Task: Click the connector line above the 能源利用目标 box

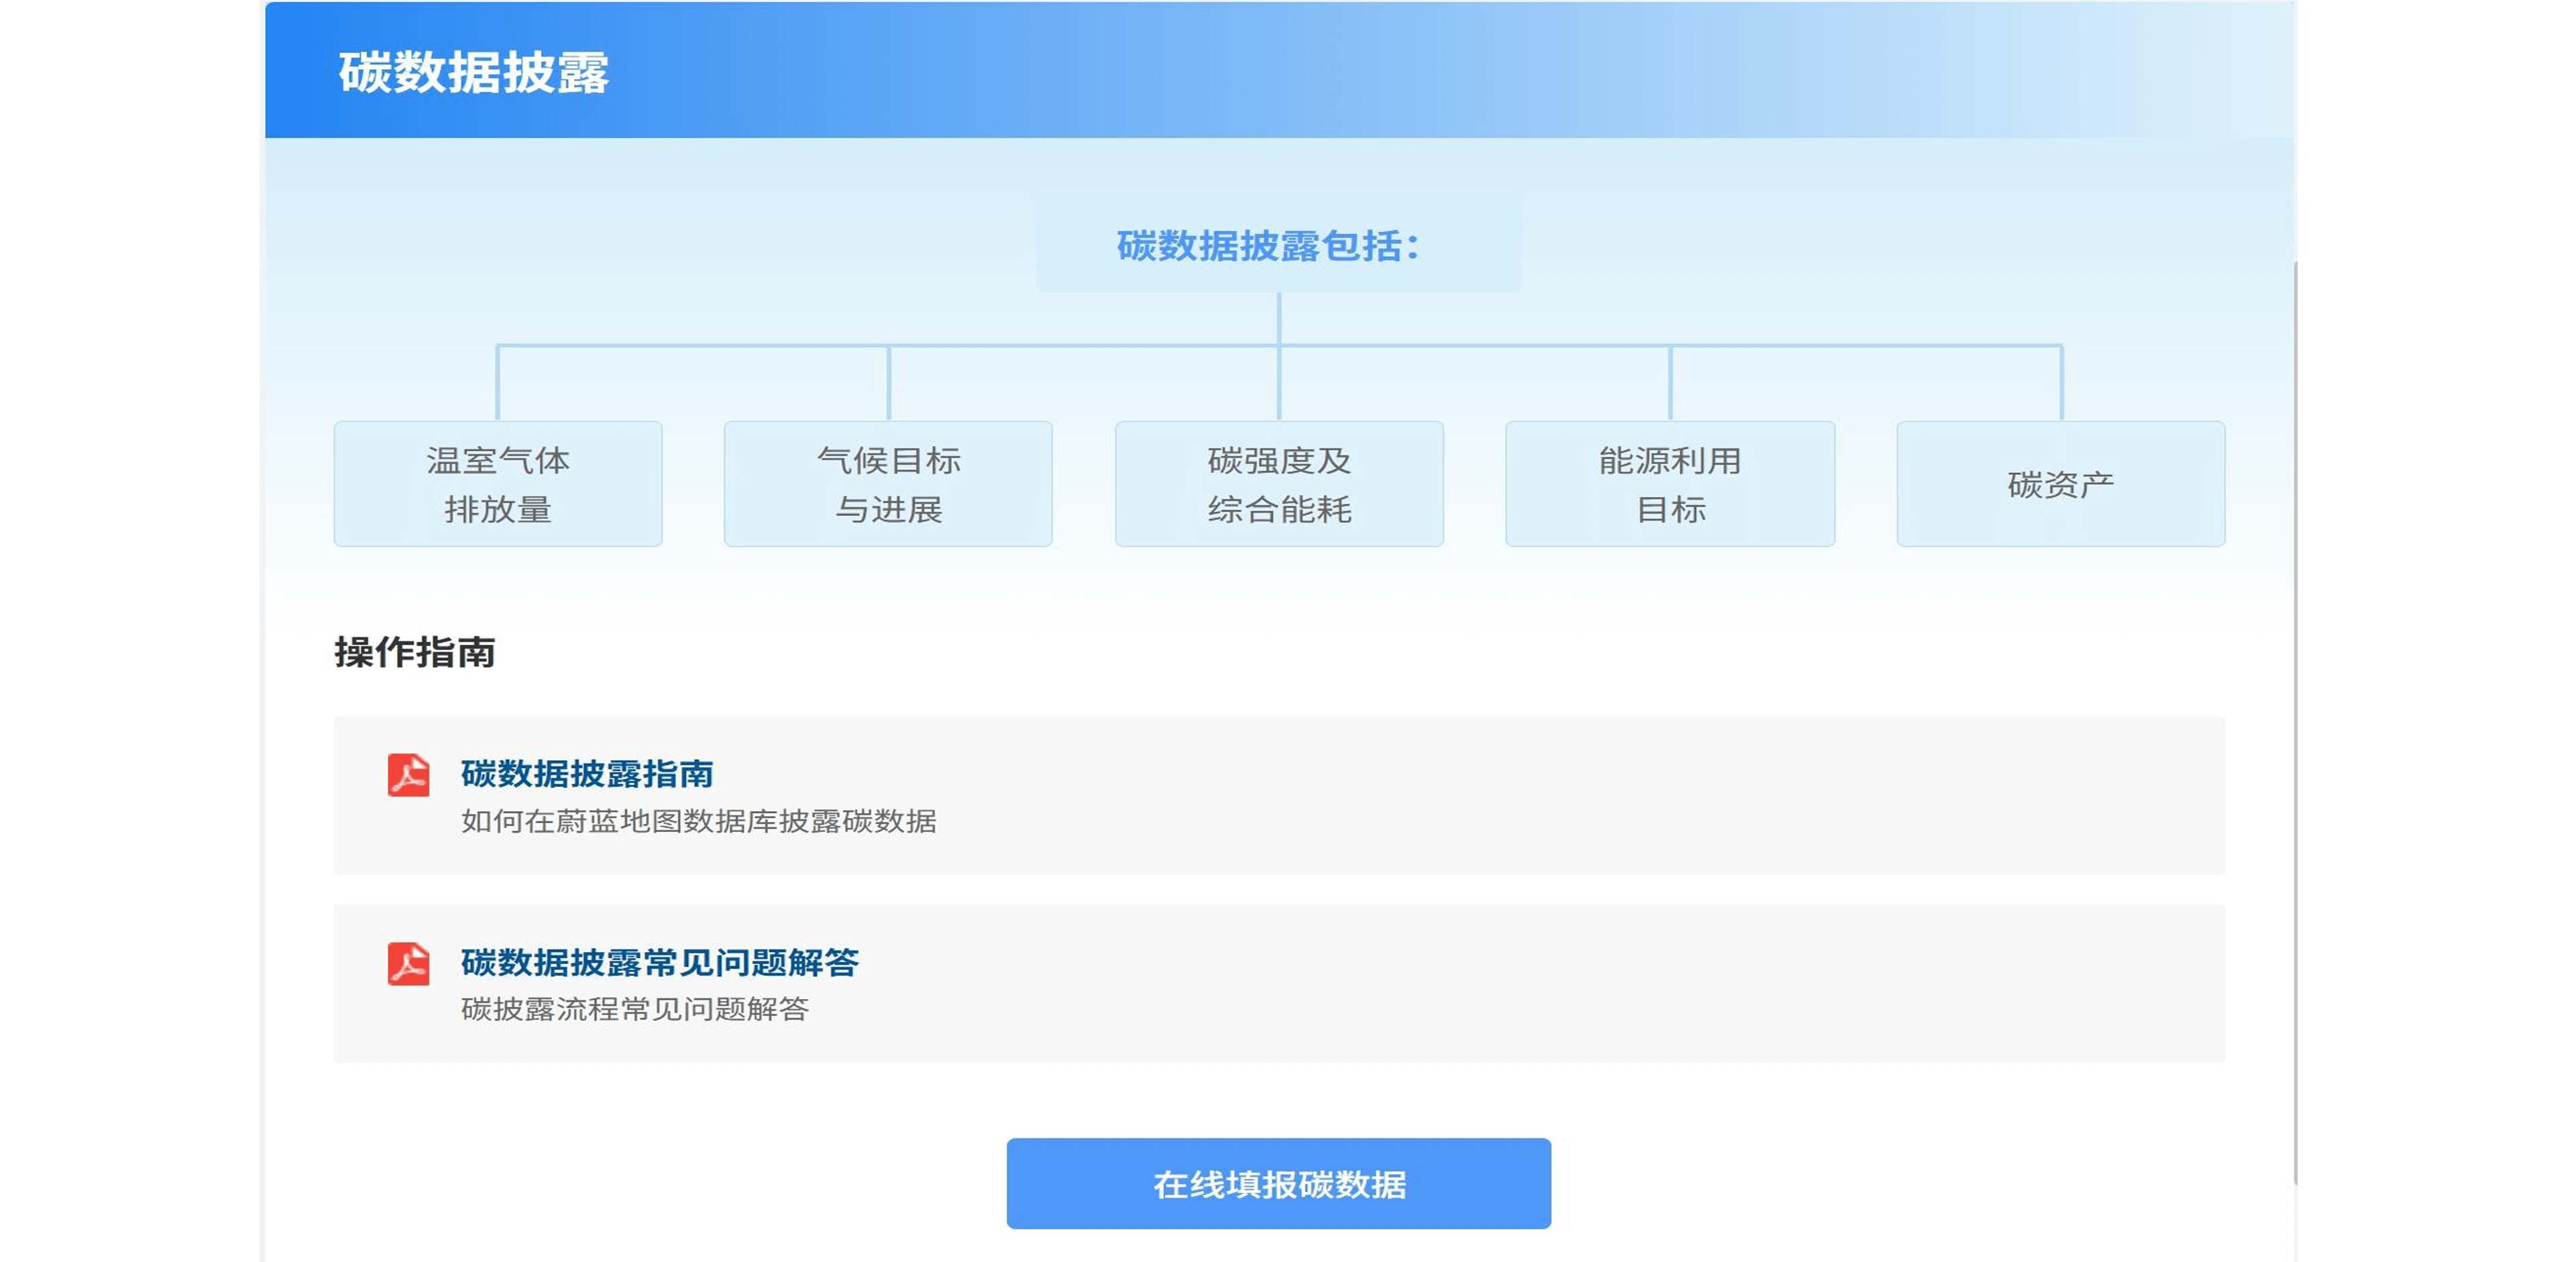Action: pos(1670,383)
